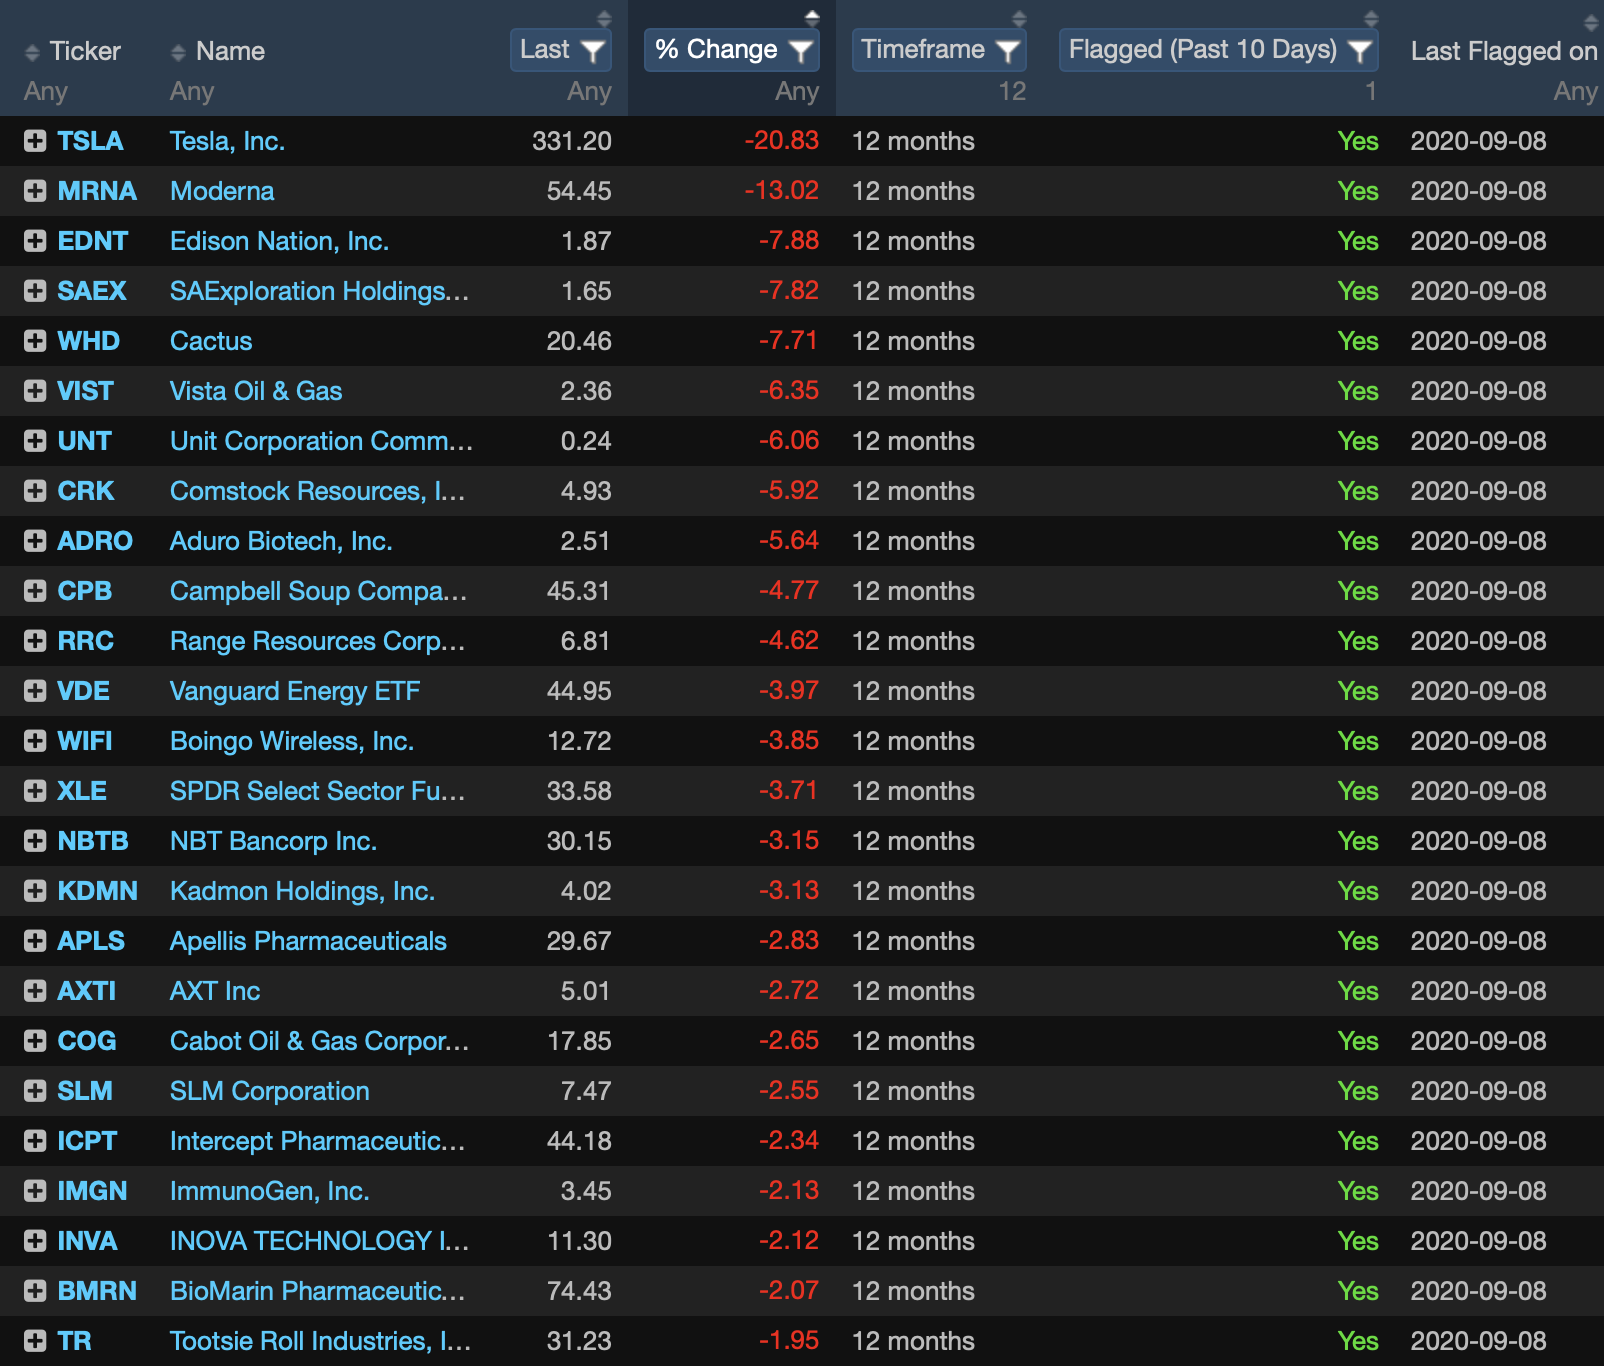Open the Name filter field showing Any
The height and width of the screenshot is (1366, 1604).
(x=192, y=91)
